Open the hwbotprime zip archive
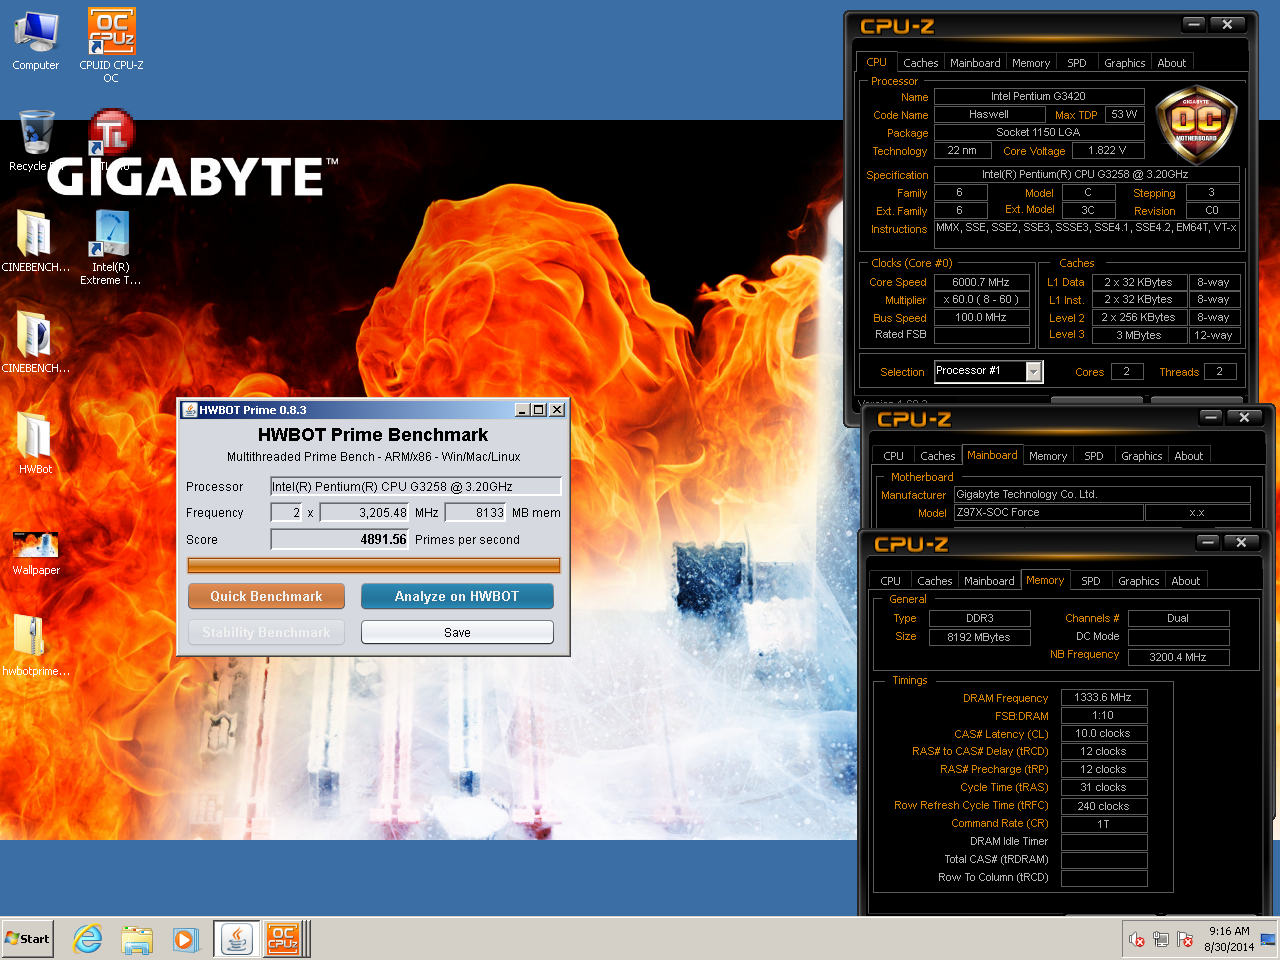 point(35,645)
